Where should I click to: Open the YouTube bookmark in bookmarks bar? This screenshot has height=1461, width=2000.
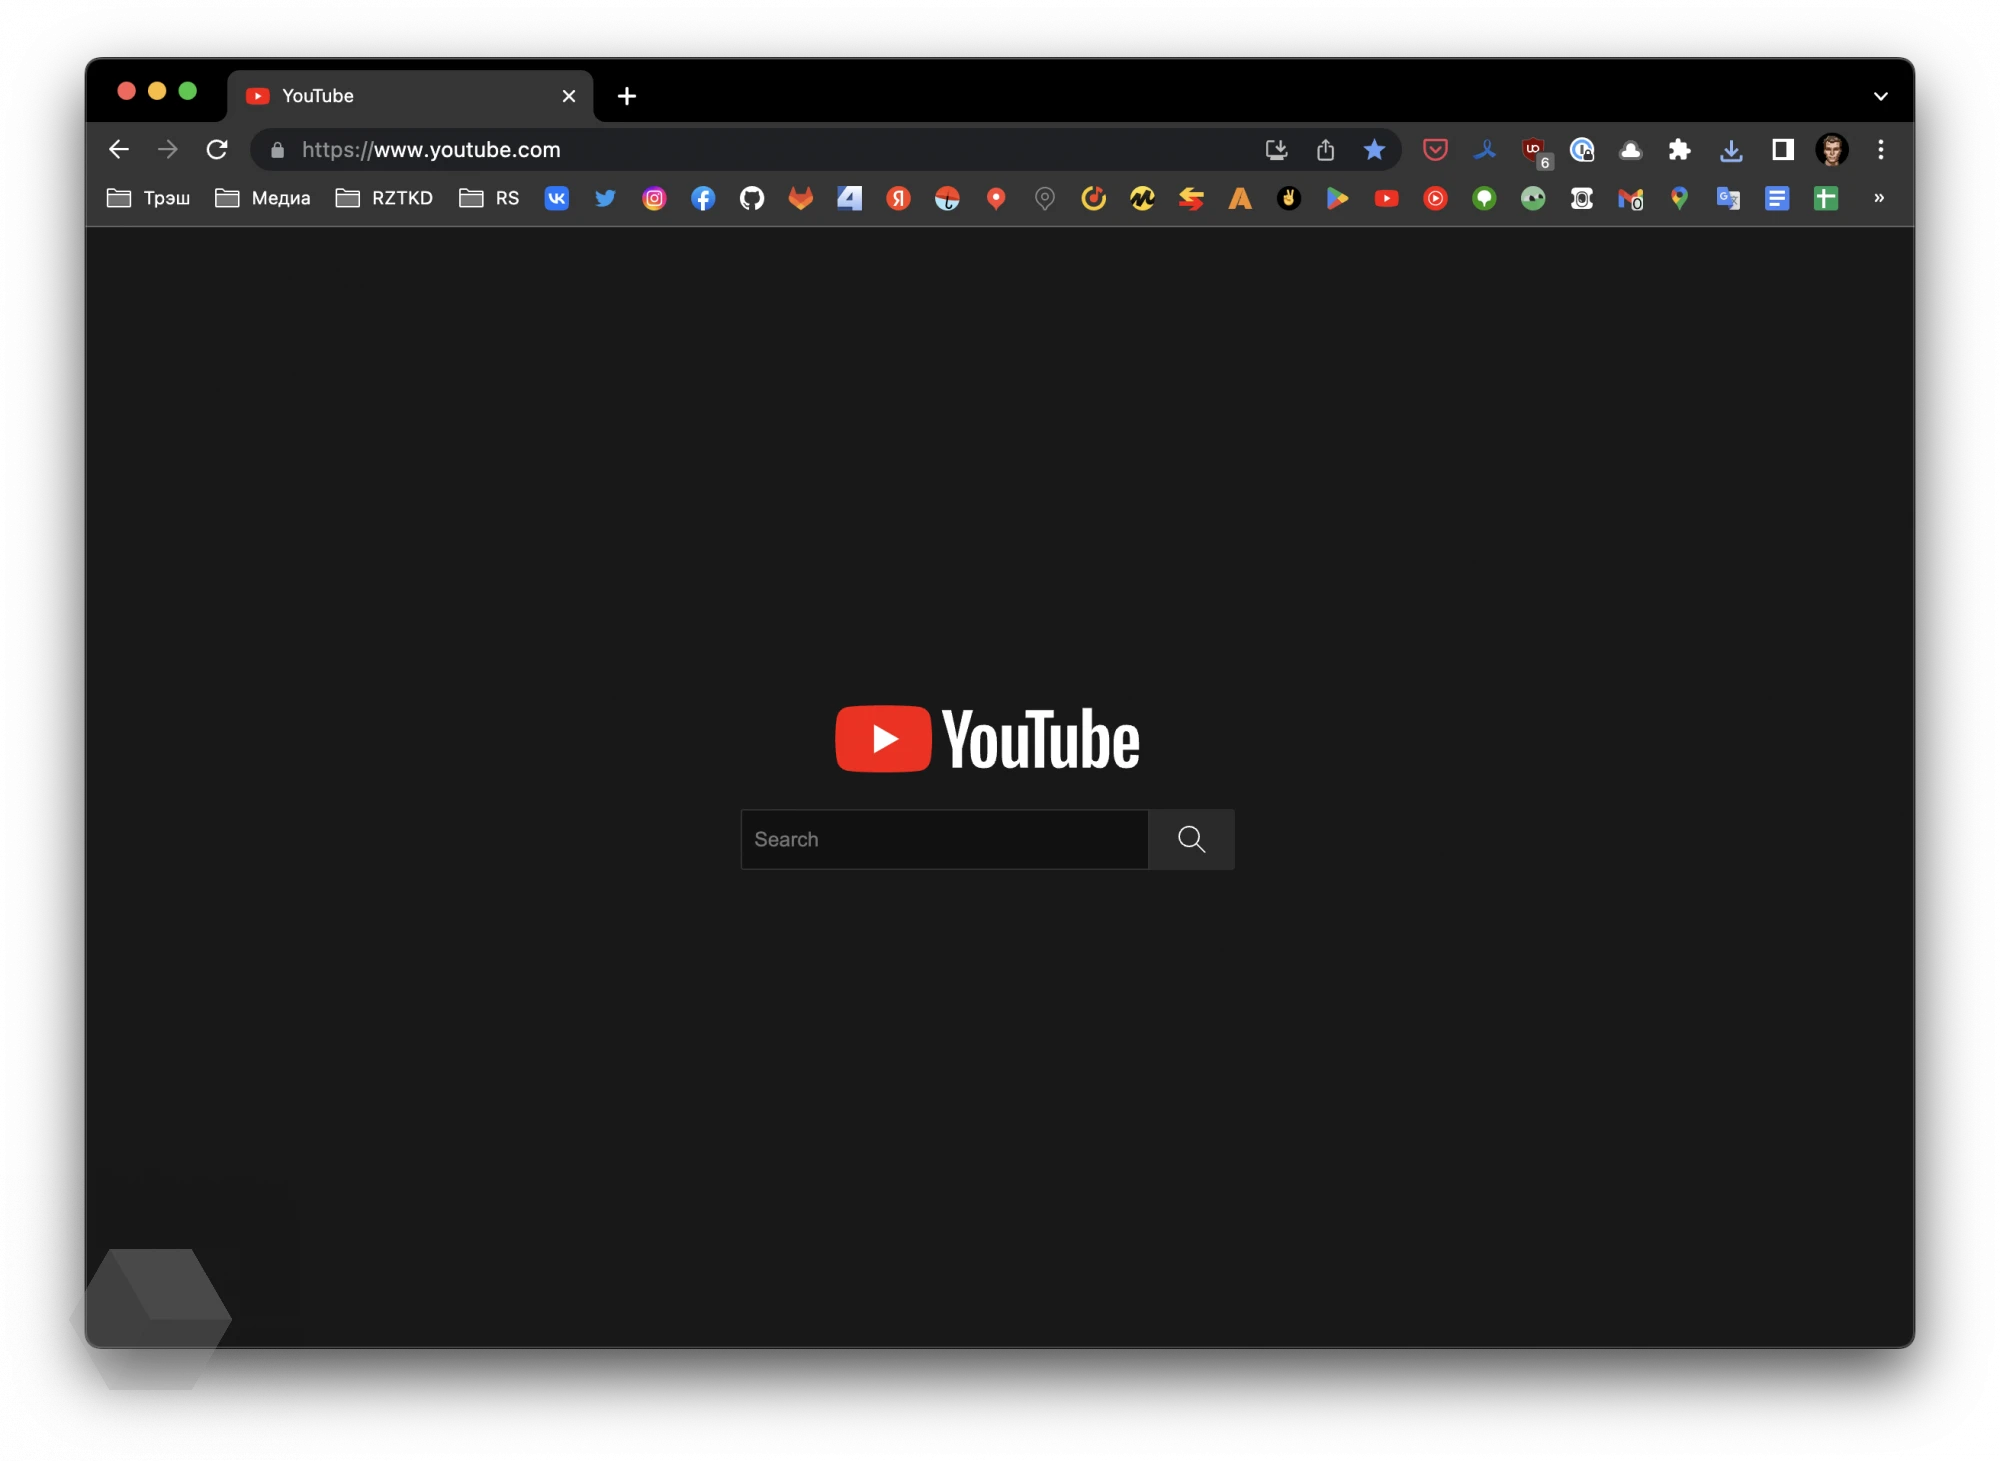1387,198
